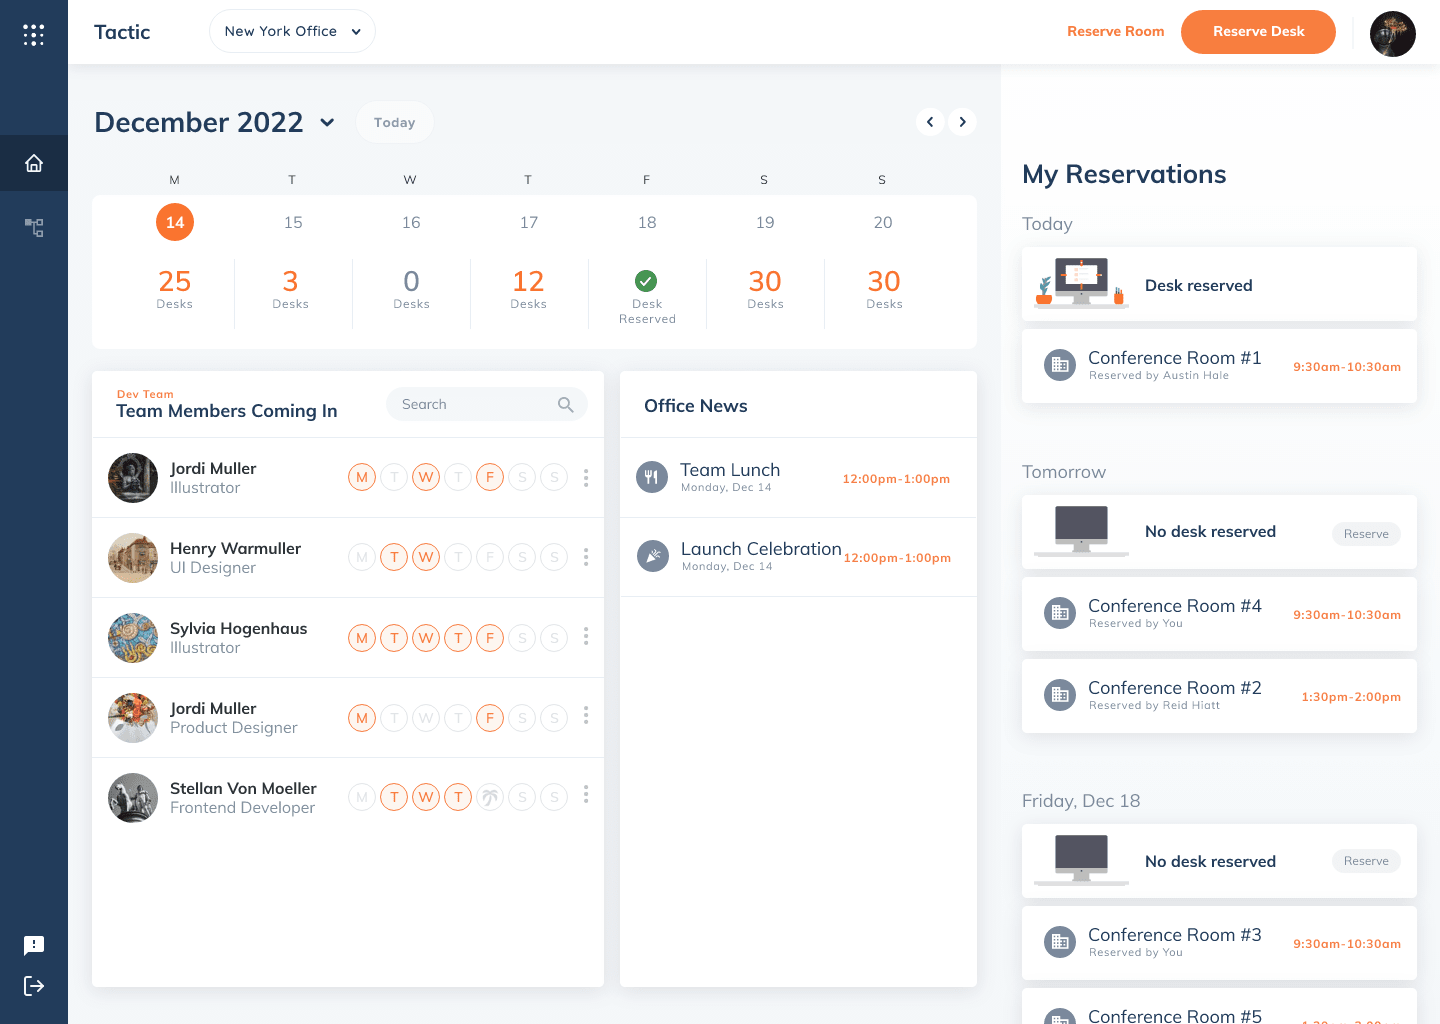1440x1024 pixels.
Task: Toggle Tuesday attendance for Stellan Von Moeller
Action: point(394,797)
